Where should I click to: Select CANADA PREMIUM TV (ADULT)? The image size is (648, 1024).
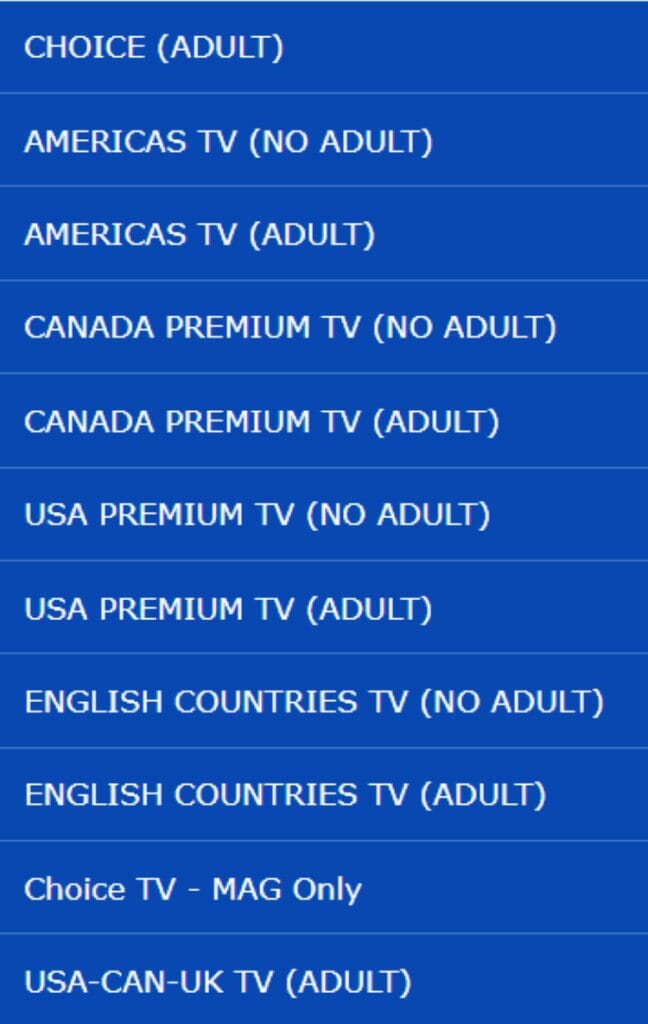click(324, 421)
